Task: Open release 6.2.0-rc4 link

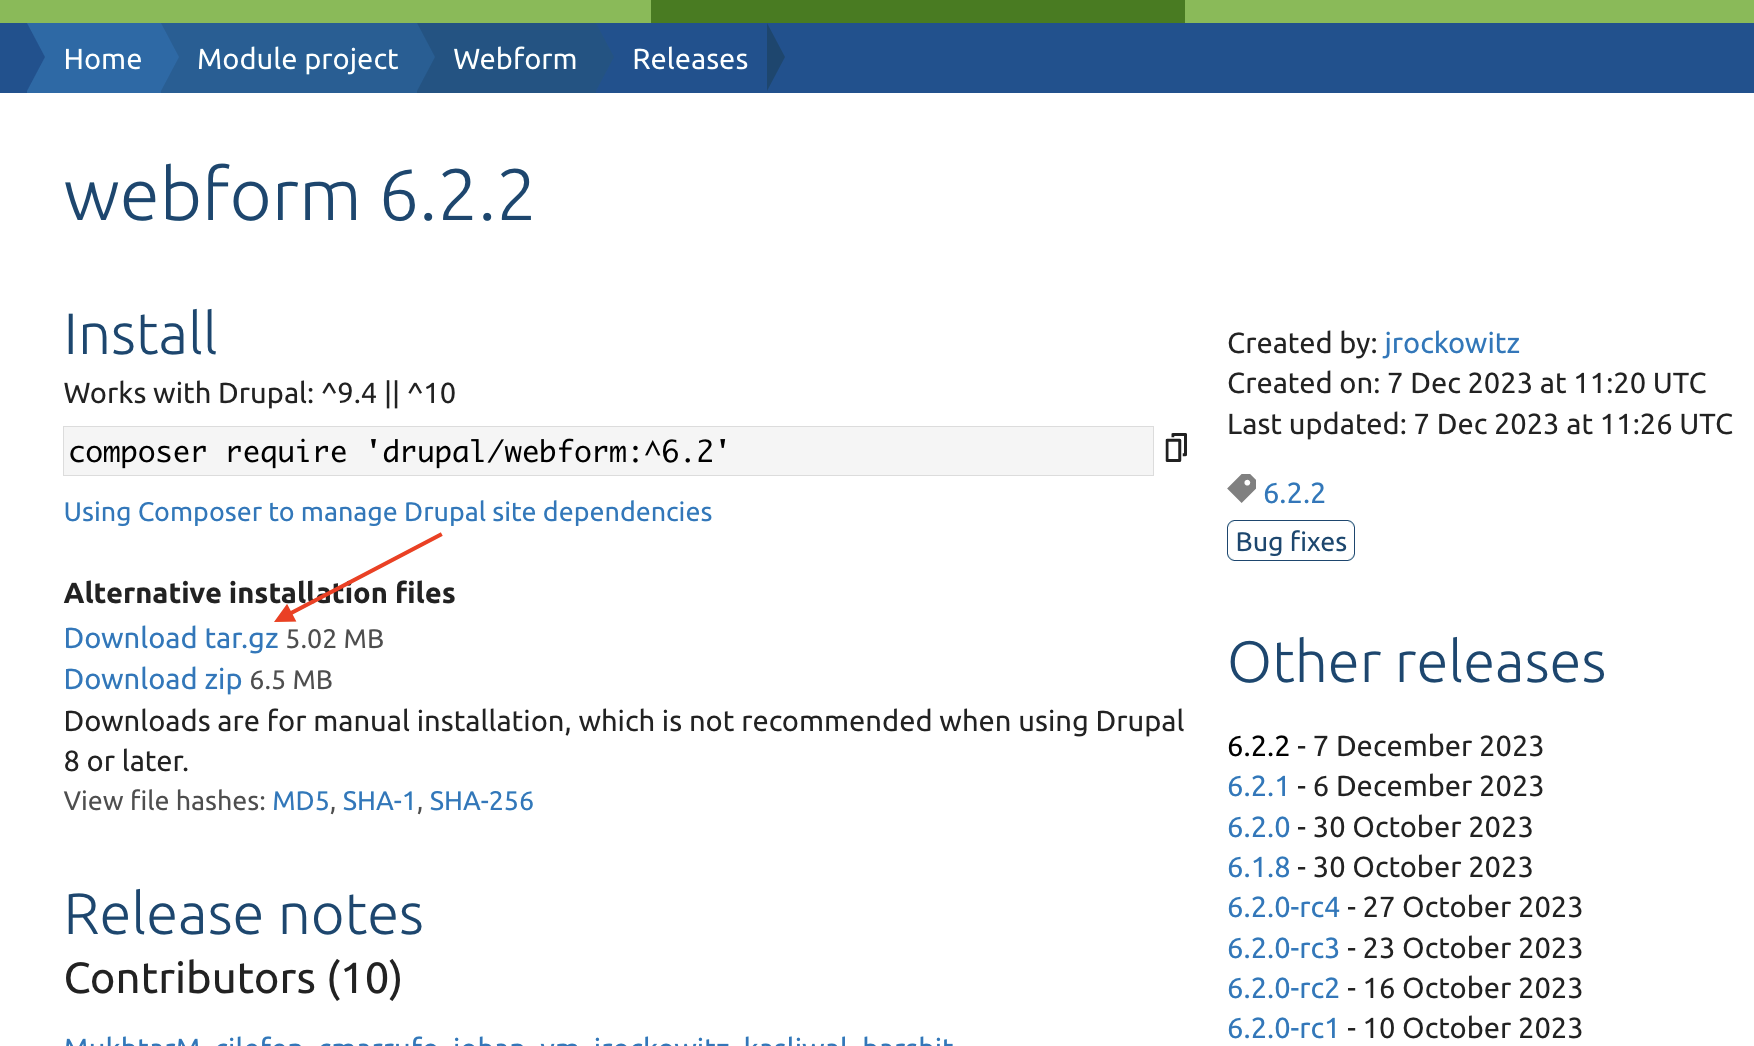Action: 1284,907
